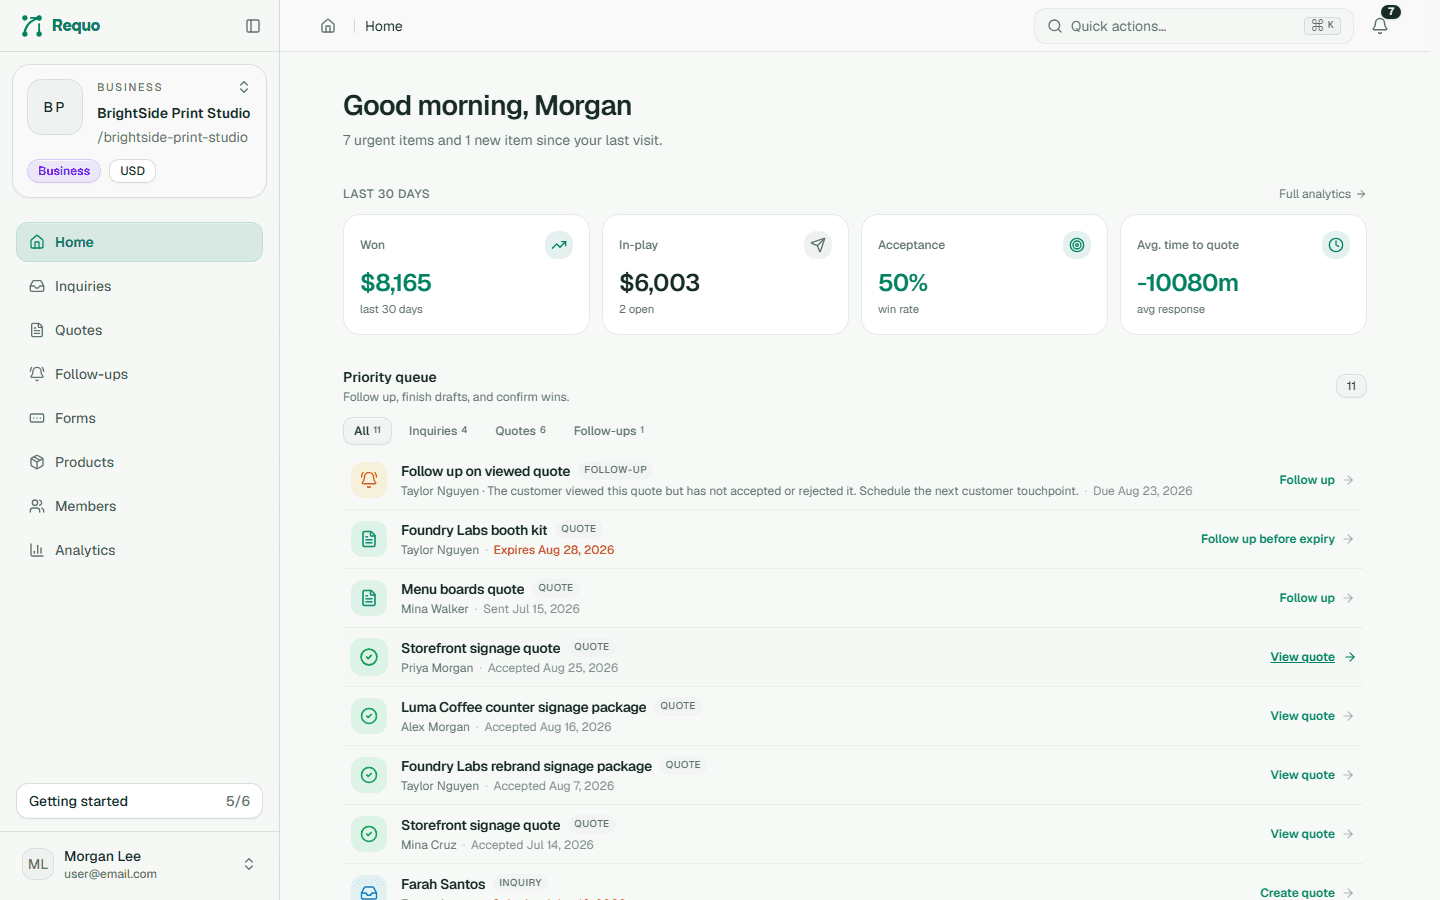Open Members in the sidebar
Screen dimensions: 1440x900
point(139,506)
